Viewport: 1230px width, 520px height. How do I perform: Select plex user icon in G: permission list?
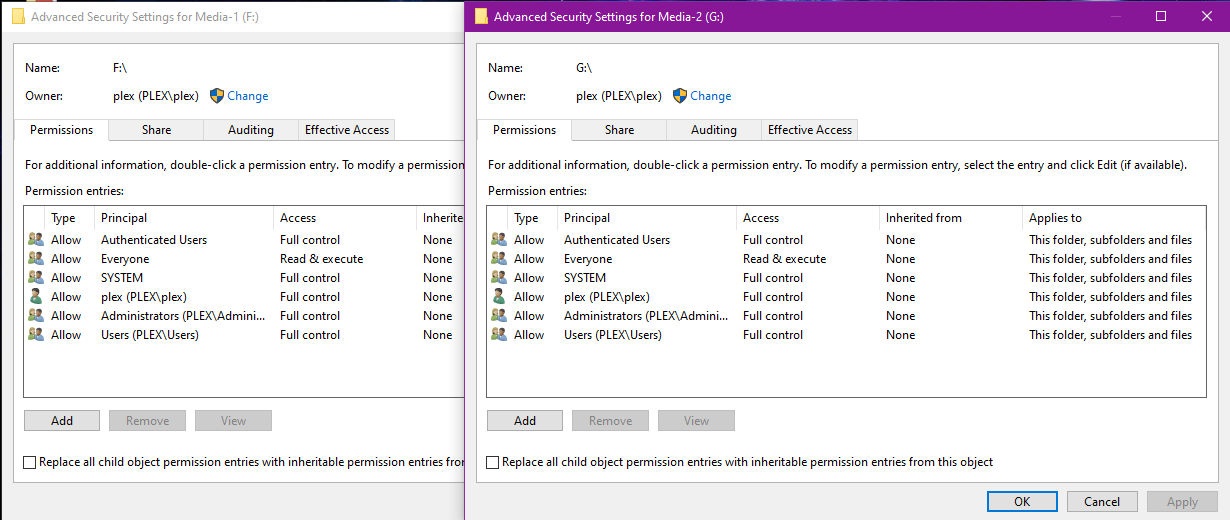[x=499, y=297]
